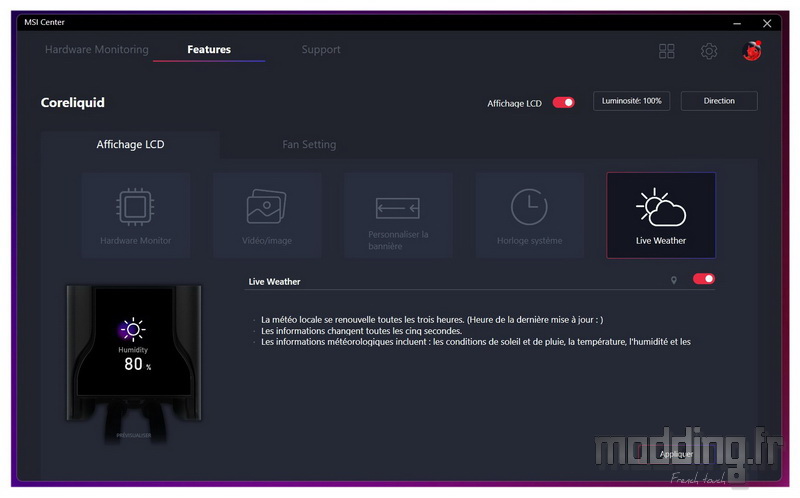Click the 'Les informations météorologiques incluent' line
The image size is (800, 498).
click(476, 342)
